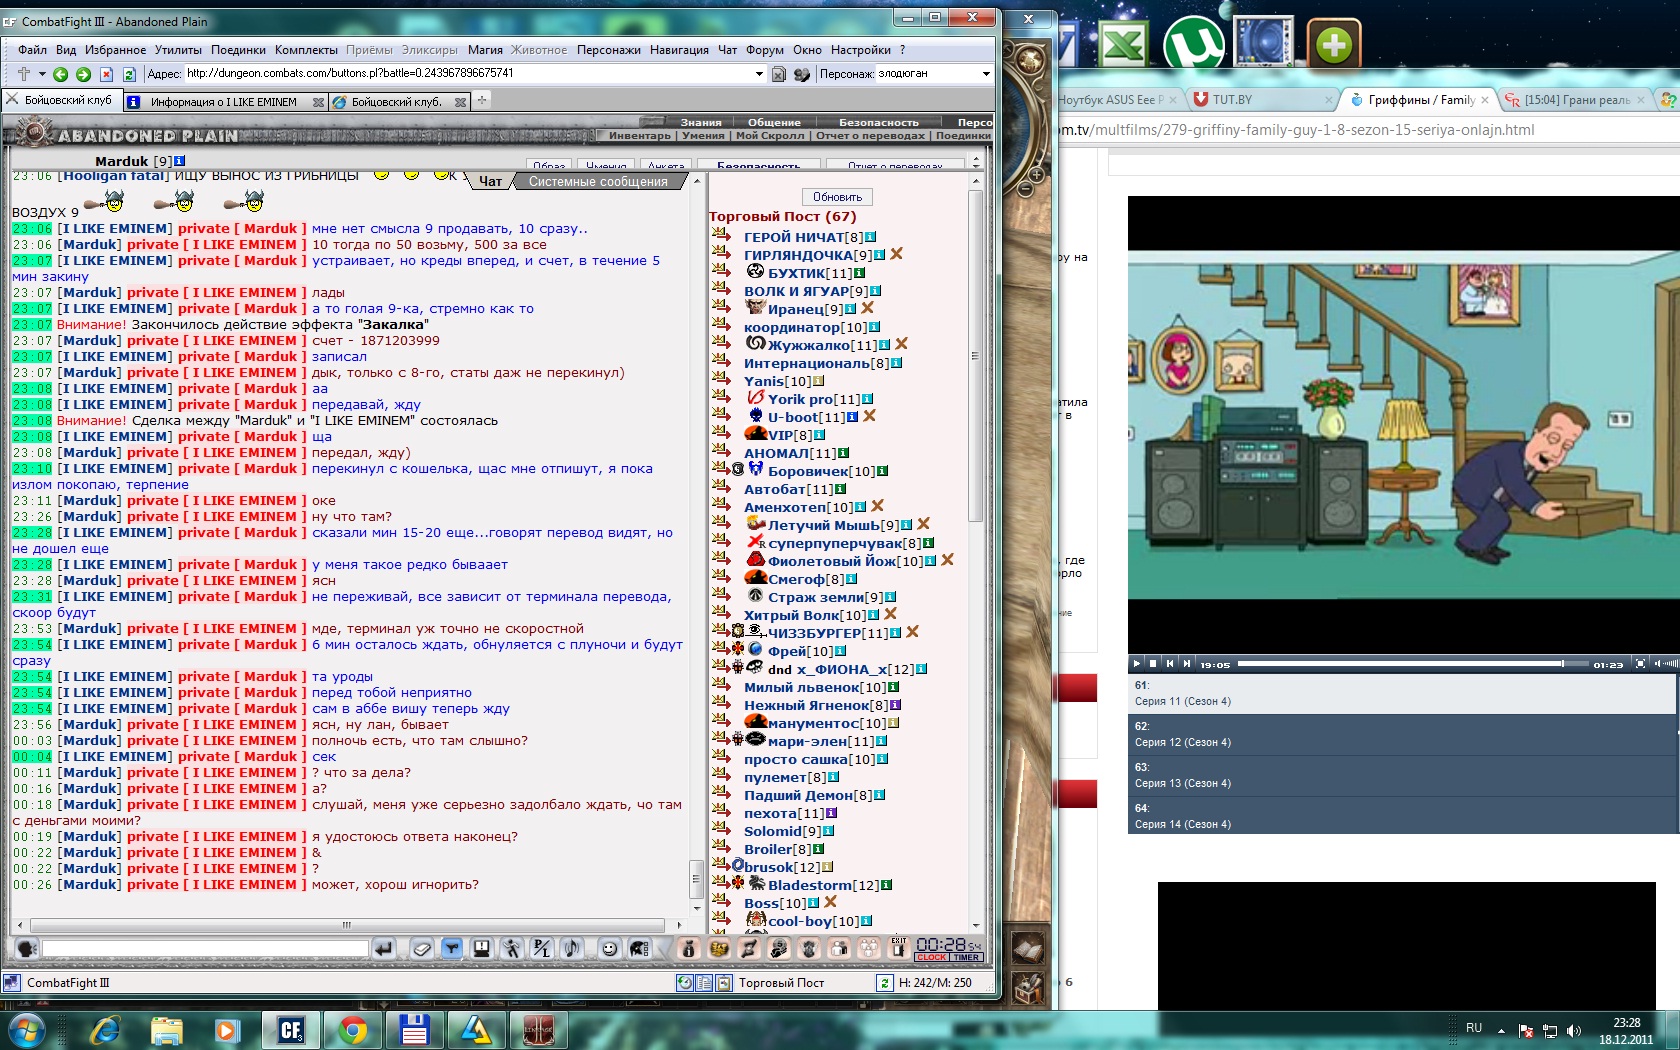Click the address bar icon right of URL dropdown
Screen dimensions: 1680x1050
779,74
